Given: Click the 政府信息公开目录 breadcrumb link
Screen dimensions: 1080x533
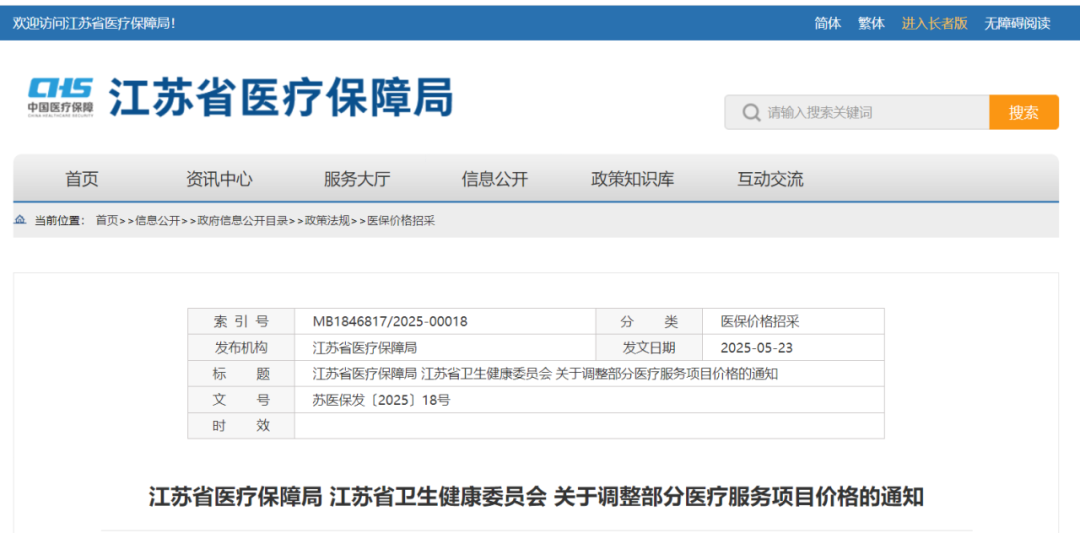Looking at the screenshot, I should click(x=242, y=221).
